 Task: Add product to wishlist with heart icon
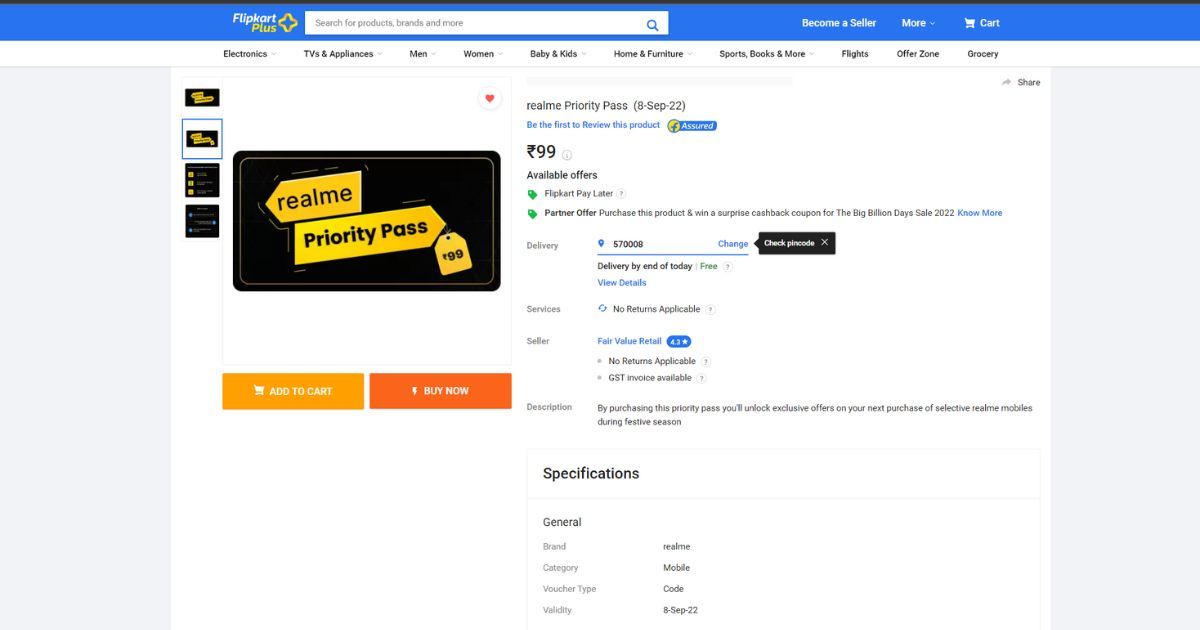tap(489, 98)
